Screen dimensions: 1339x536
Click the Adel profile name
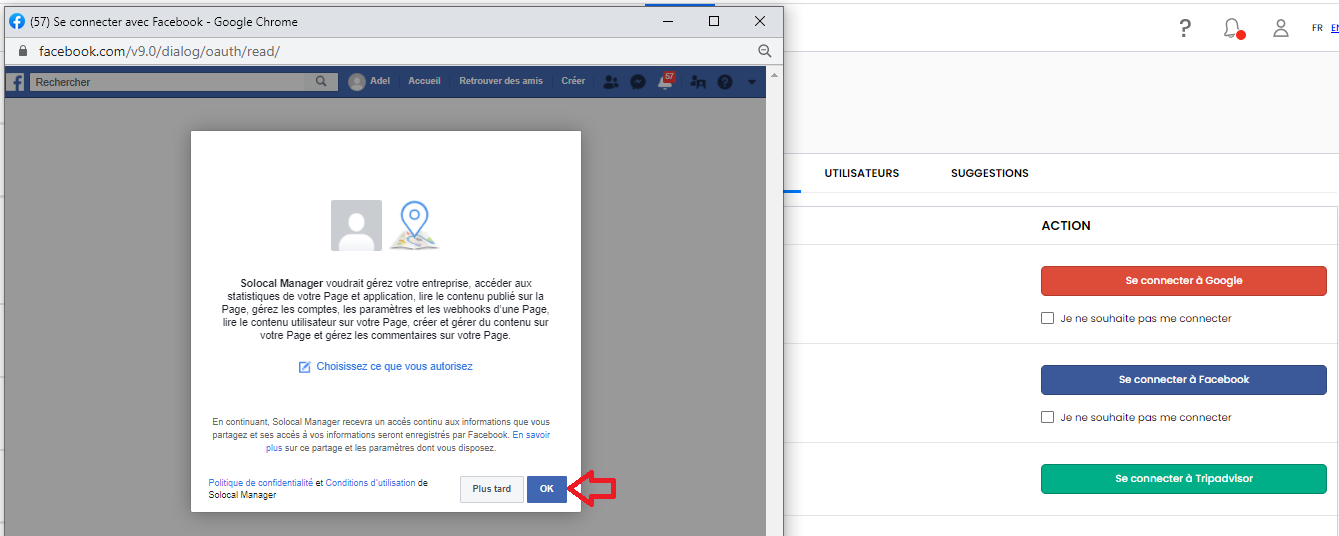[x=380, y=81]
